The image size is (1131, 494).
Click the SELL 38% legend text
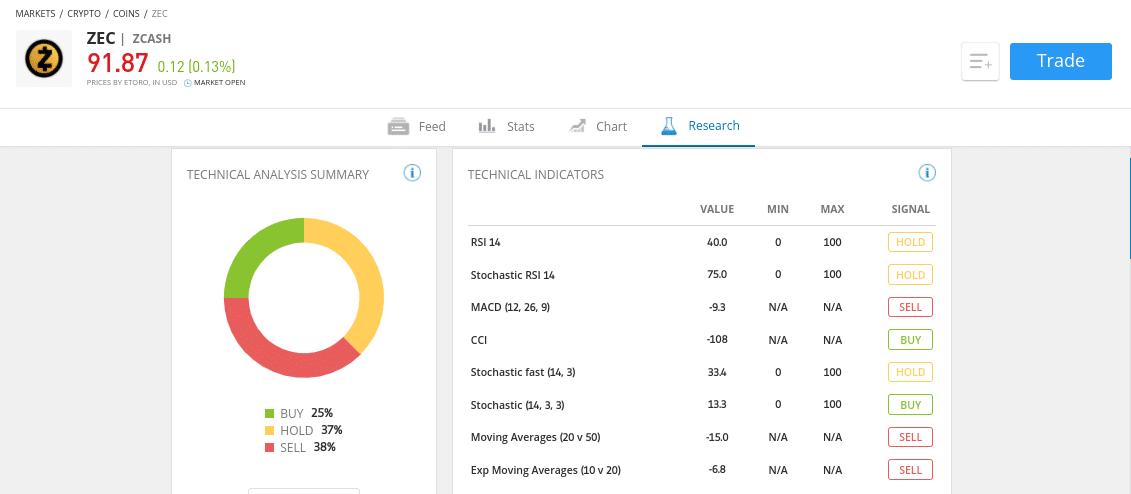pyautogui.click(x=307, y=447)
